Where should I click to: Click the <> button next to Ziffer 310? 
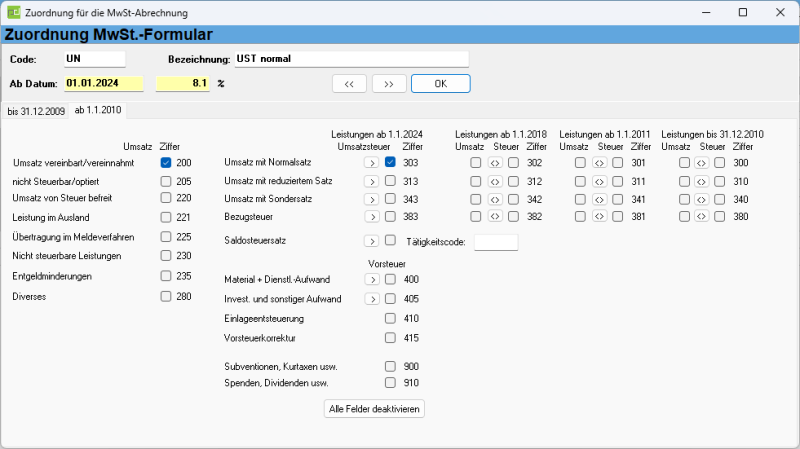[702, 182]
